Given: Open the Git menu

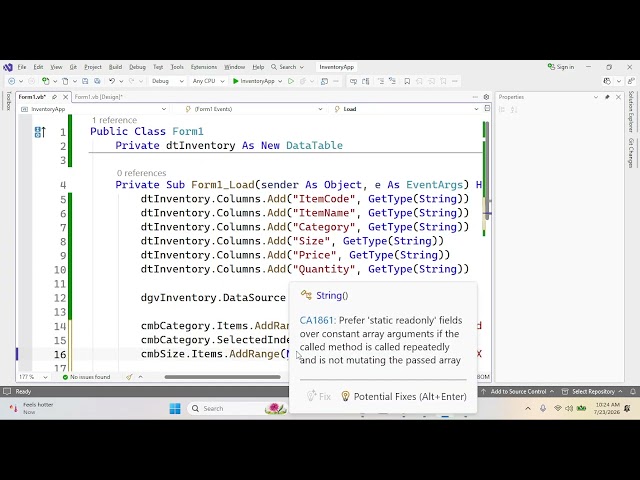Looking at the screenshot, I should [x=73, y=67].
